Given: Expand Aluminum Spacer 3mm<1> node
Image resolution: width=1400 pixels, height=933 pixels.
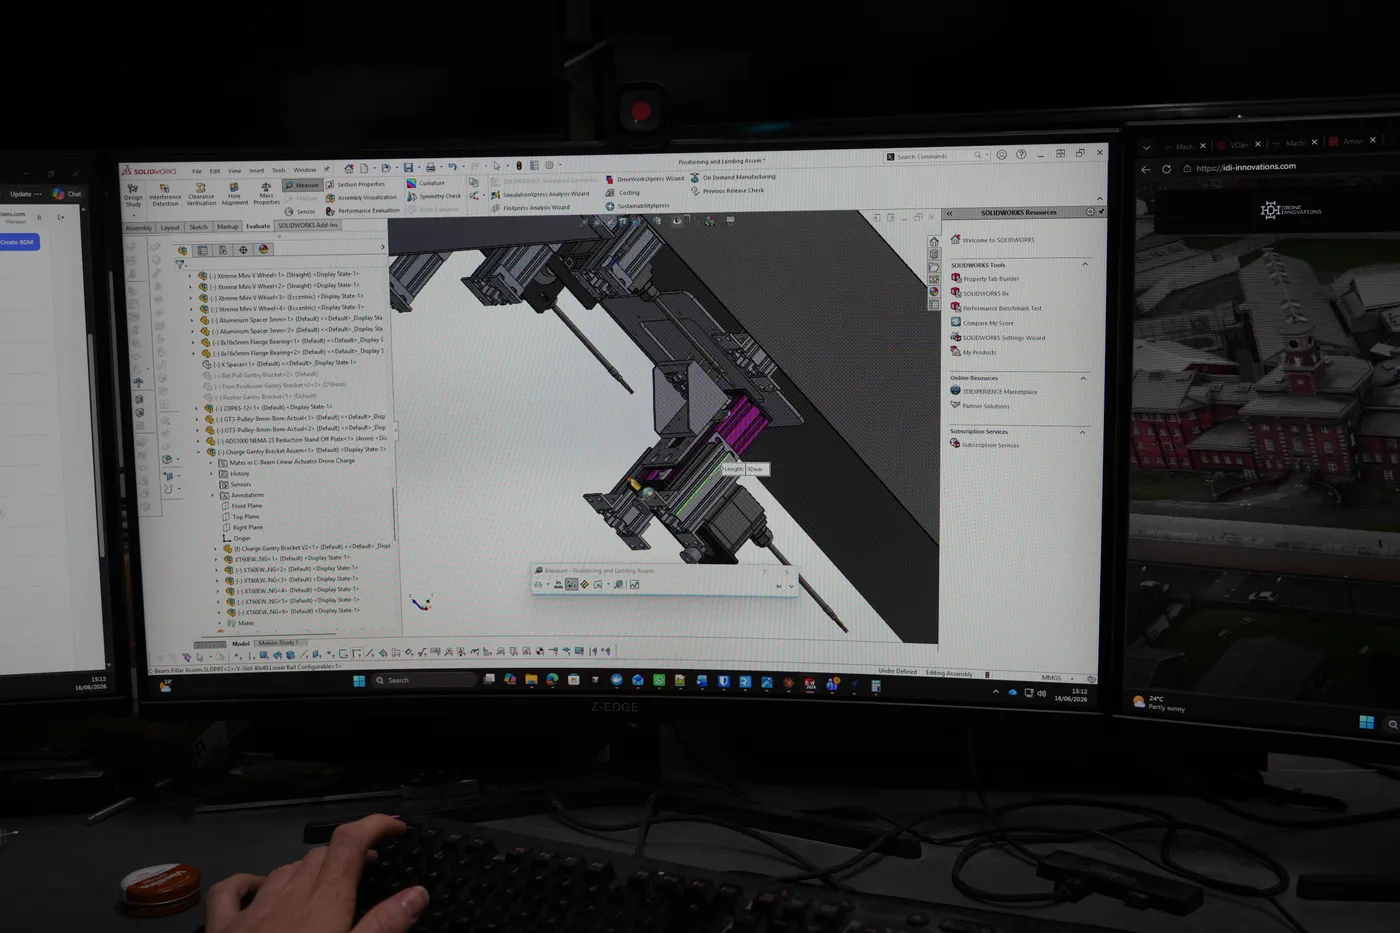Looking at the screenshot, I should tap(192, 320).
